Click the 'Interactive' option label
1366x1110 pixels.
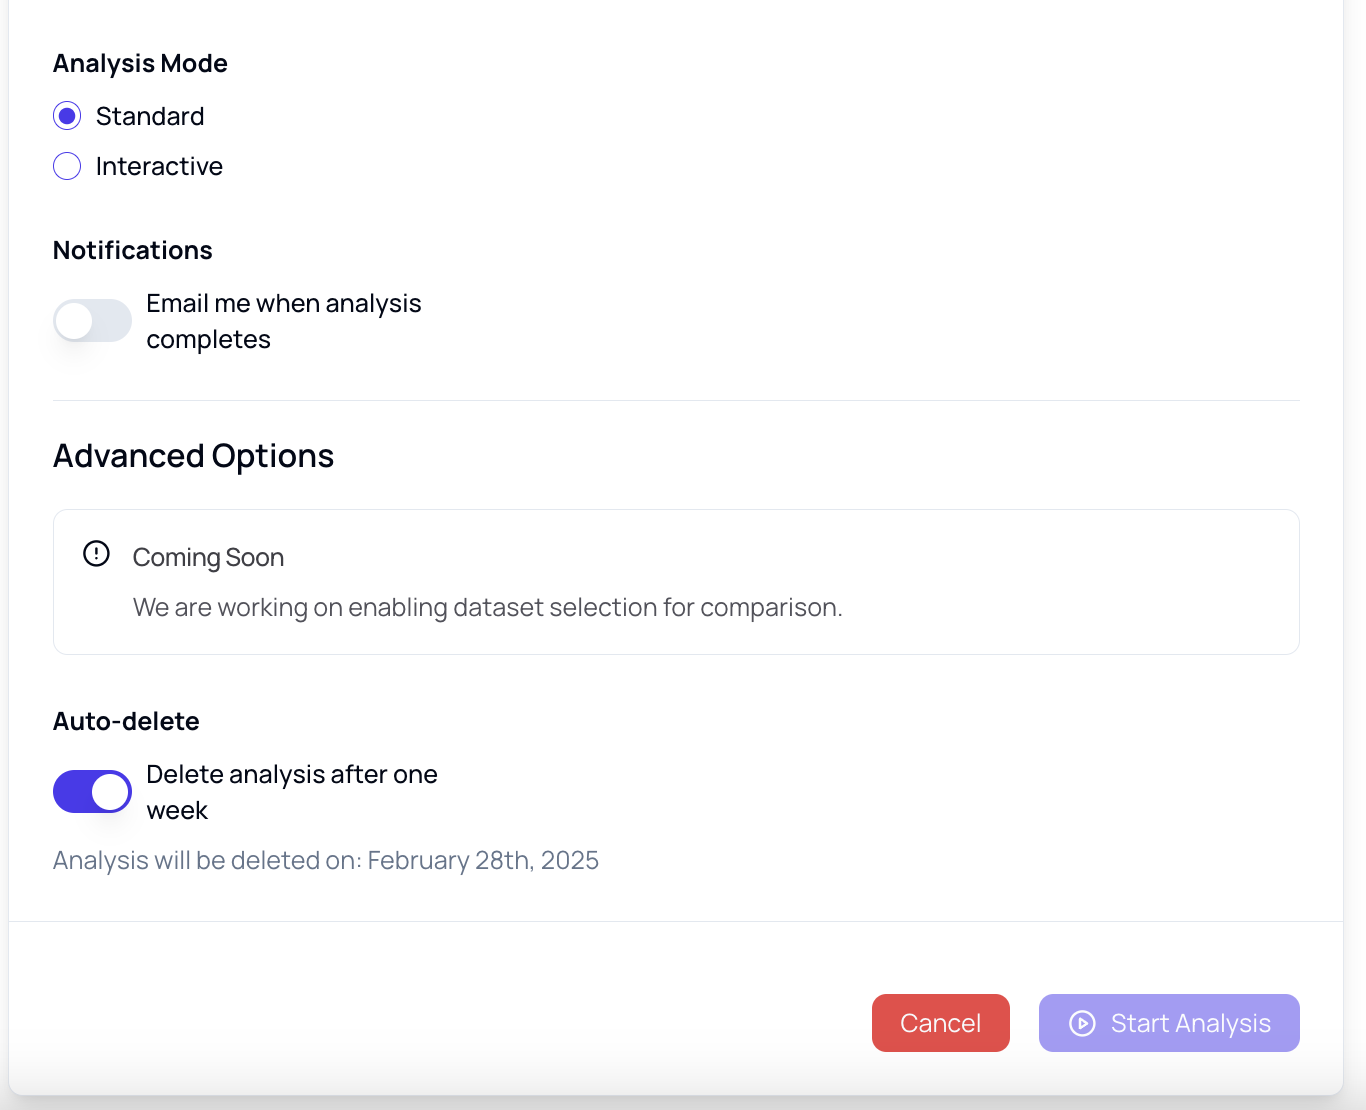click(x=159, y=166)
